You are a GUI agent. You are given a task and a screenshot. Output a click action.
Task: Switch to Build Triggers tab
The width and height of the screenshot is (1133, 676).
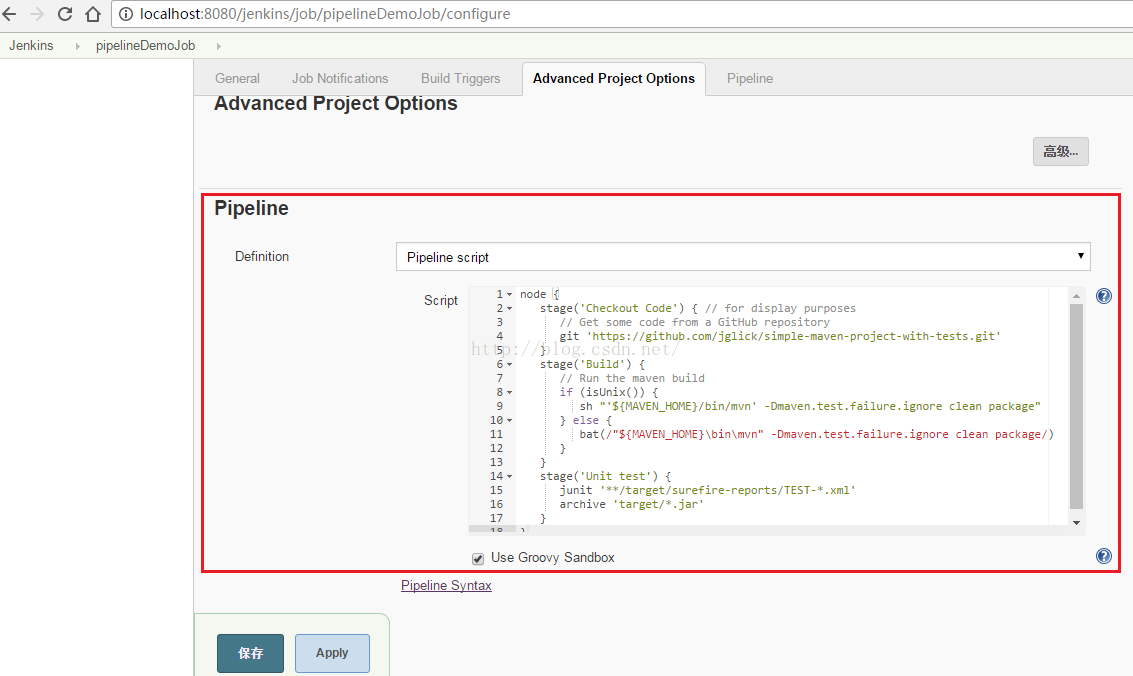point(460,79)
